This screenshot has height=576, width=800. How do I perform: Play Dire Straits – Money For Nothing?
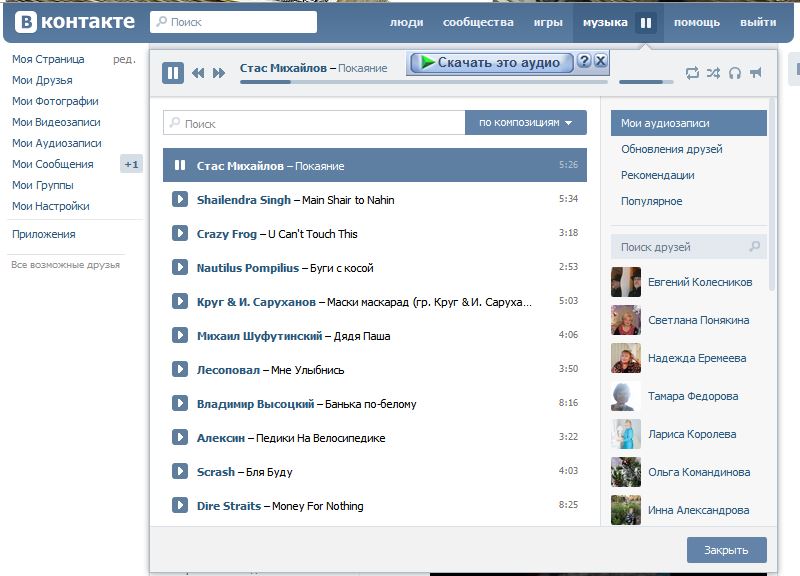[180, 505]
